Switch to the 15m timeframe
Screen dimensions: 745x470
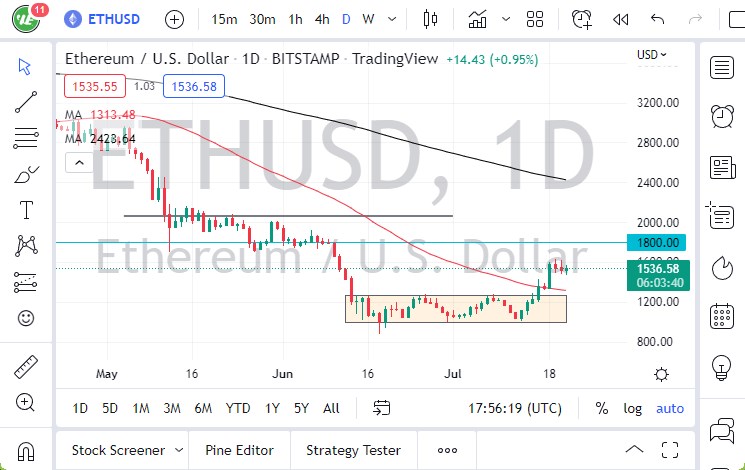224,19
